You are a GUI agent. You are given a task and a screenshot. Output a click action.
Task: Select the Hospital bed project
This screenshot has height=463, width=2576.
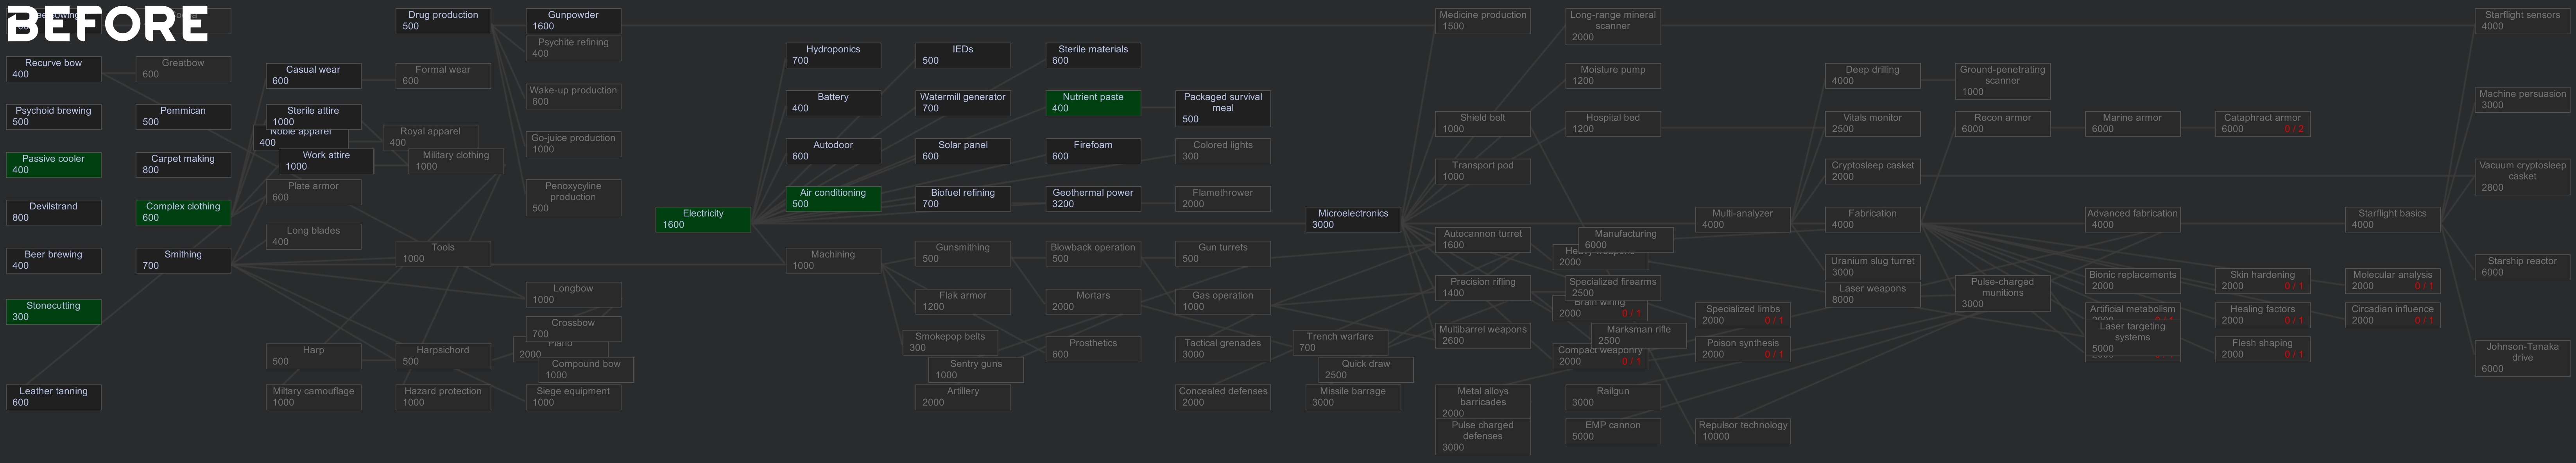[x=1613, y=123]
